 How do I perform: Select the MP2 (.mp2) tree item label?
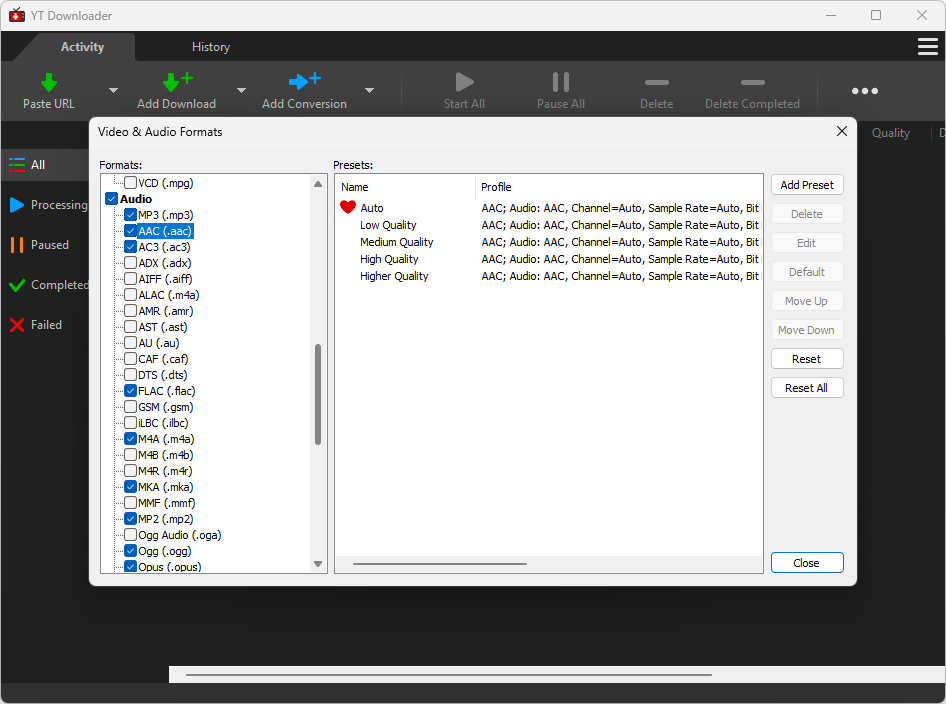[165, 519]
